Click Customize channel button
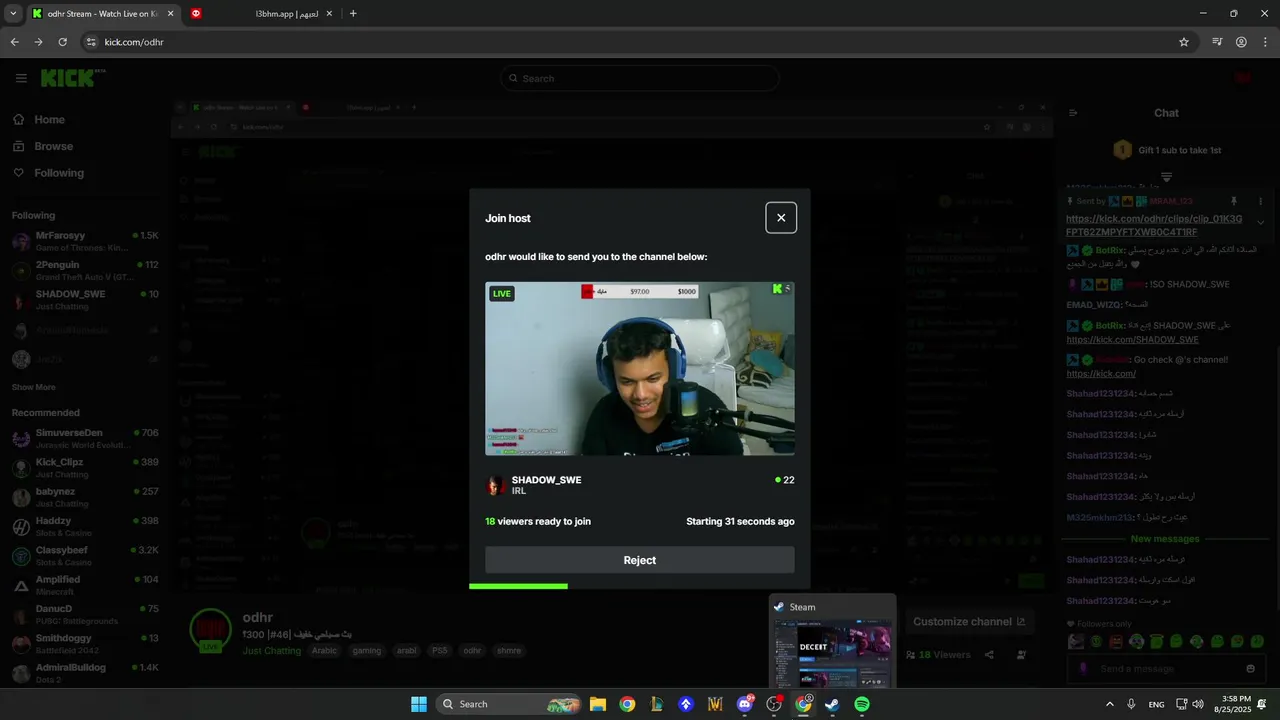Viewport: 1280px width, 720px height. click(x=969, y=622)
